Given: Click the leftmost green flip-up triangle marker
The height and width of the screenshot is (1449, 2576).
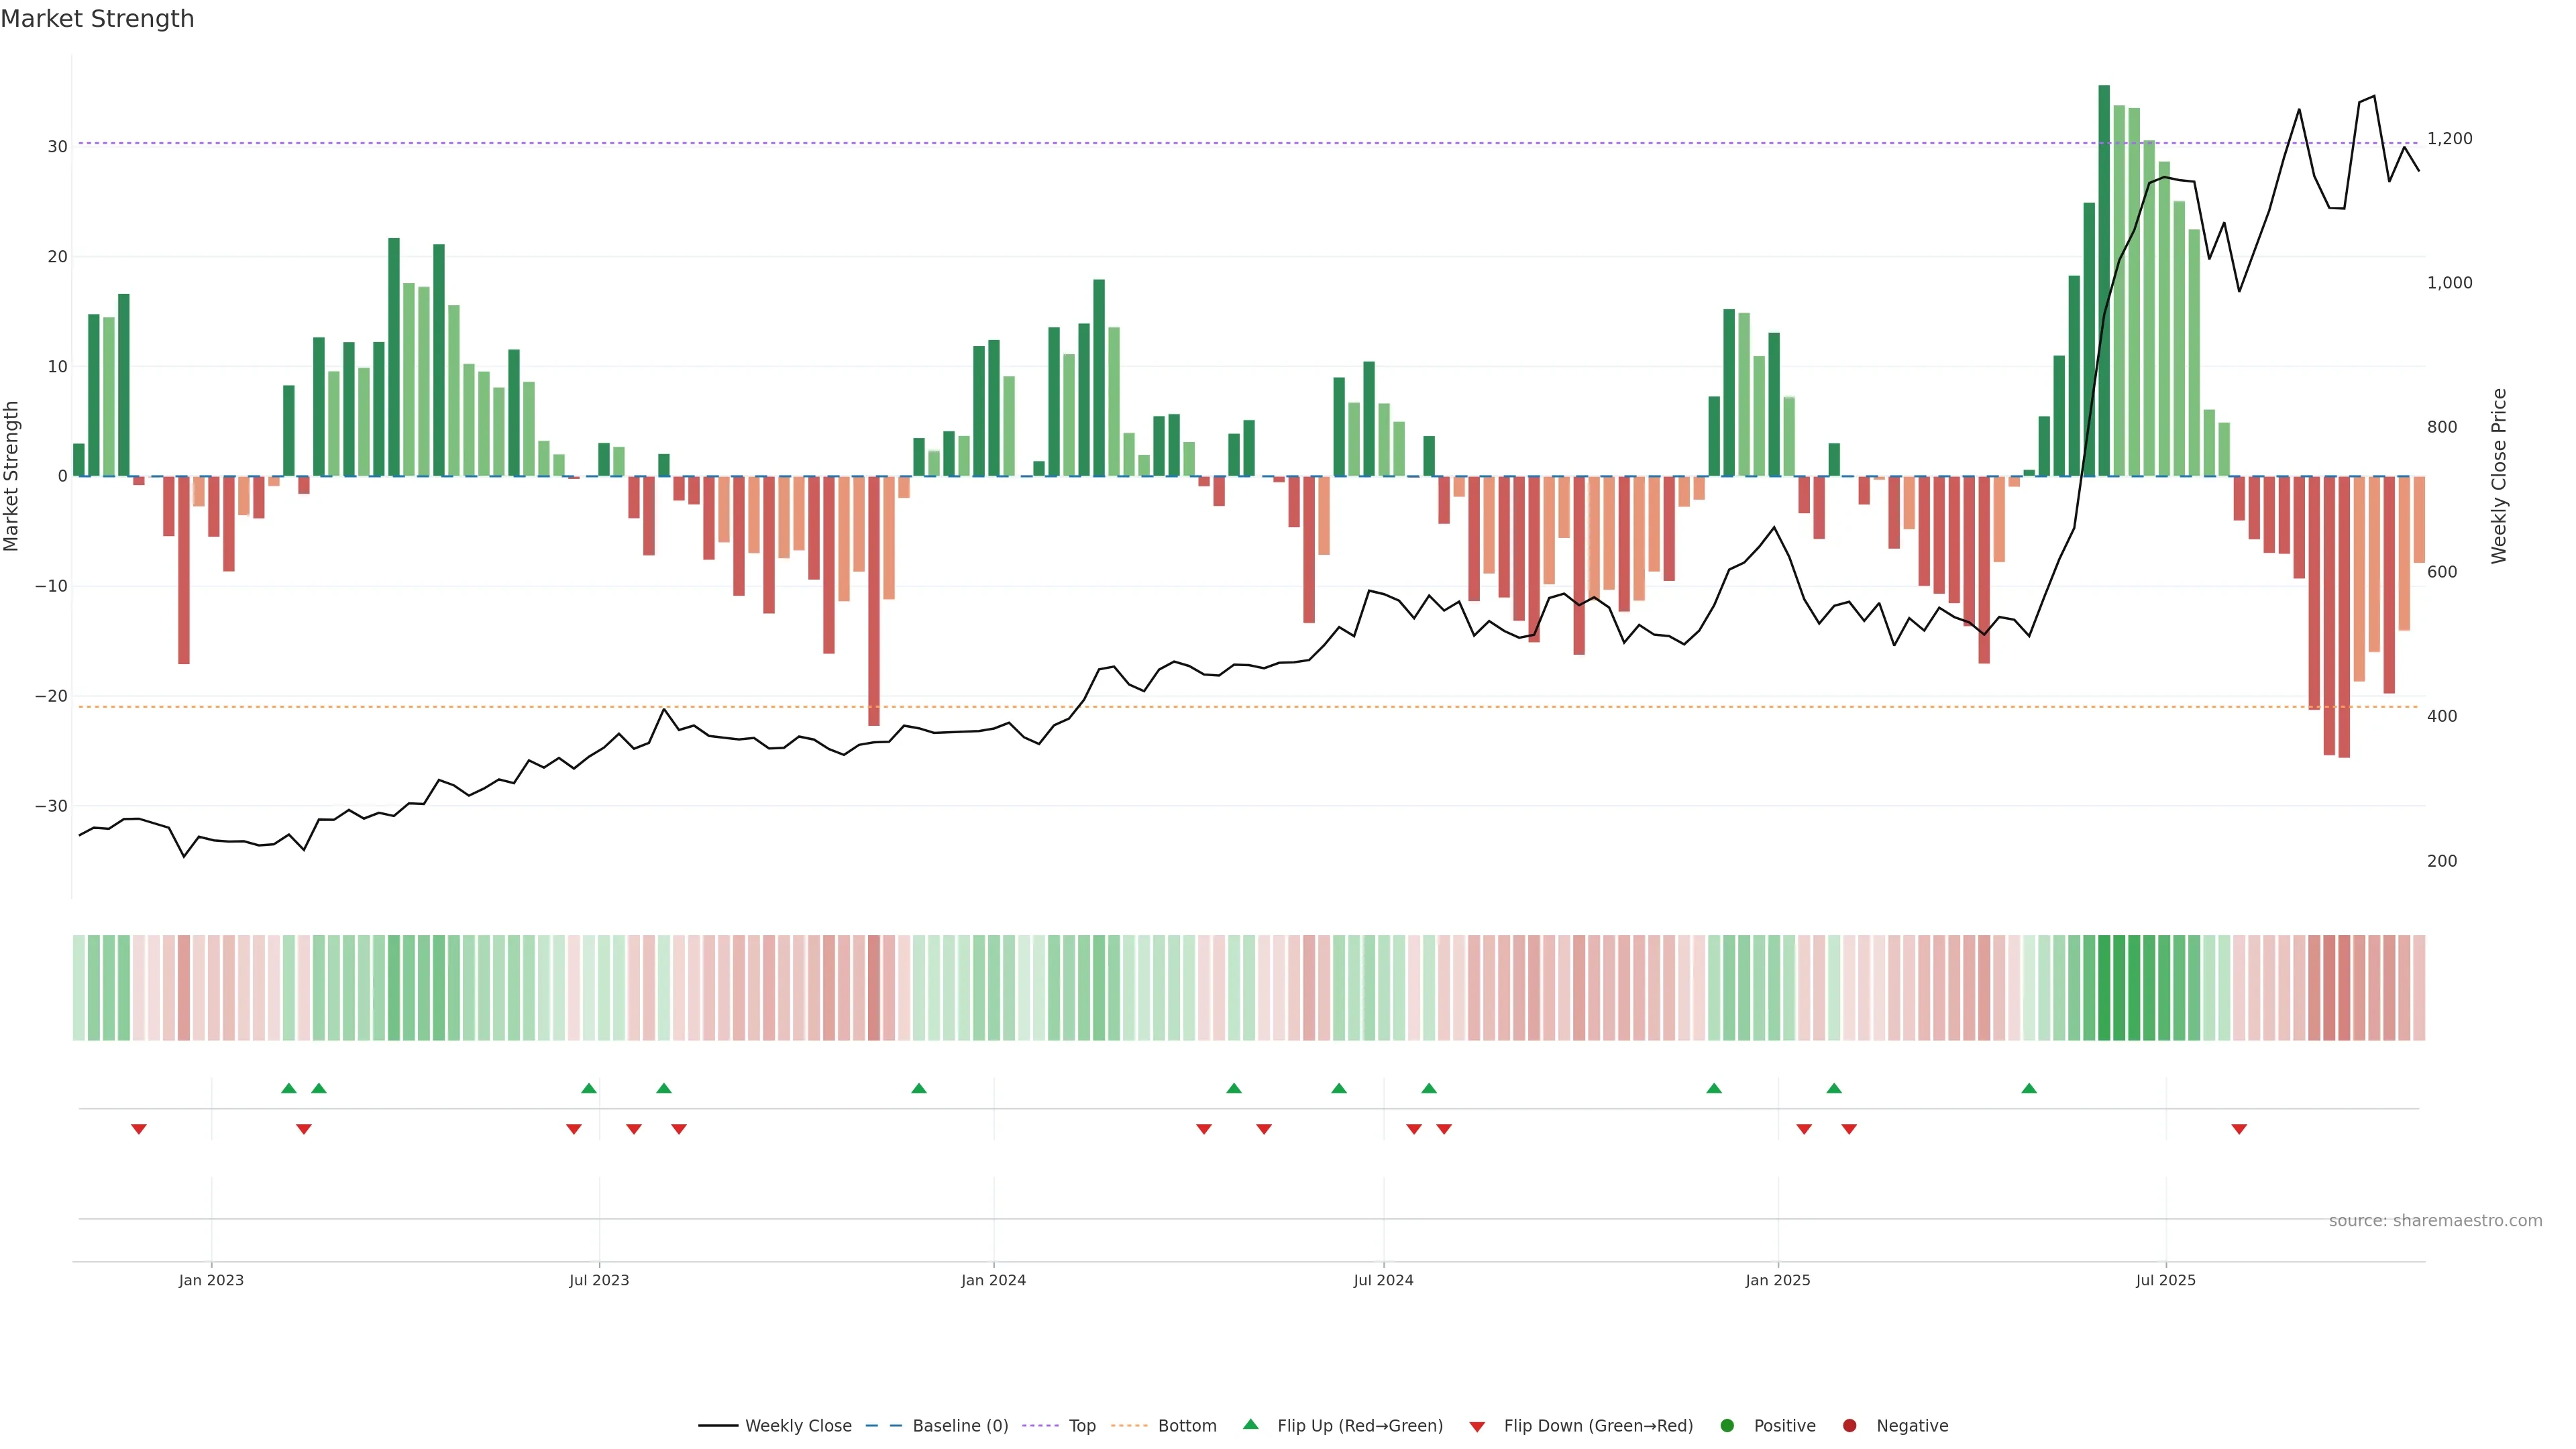Looking at the screenshot, I should point(289,1088).
